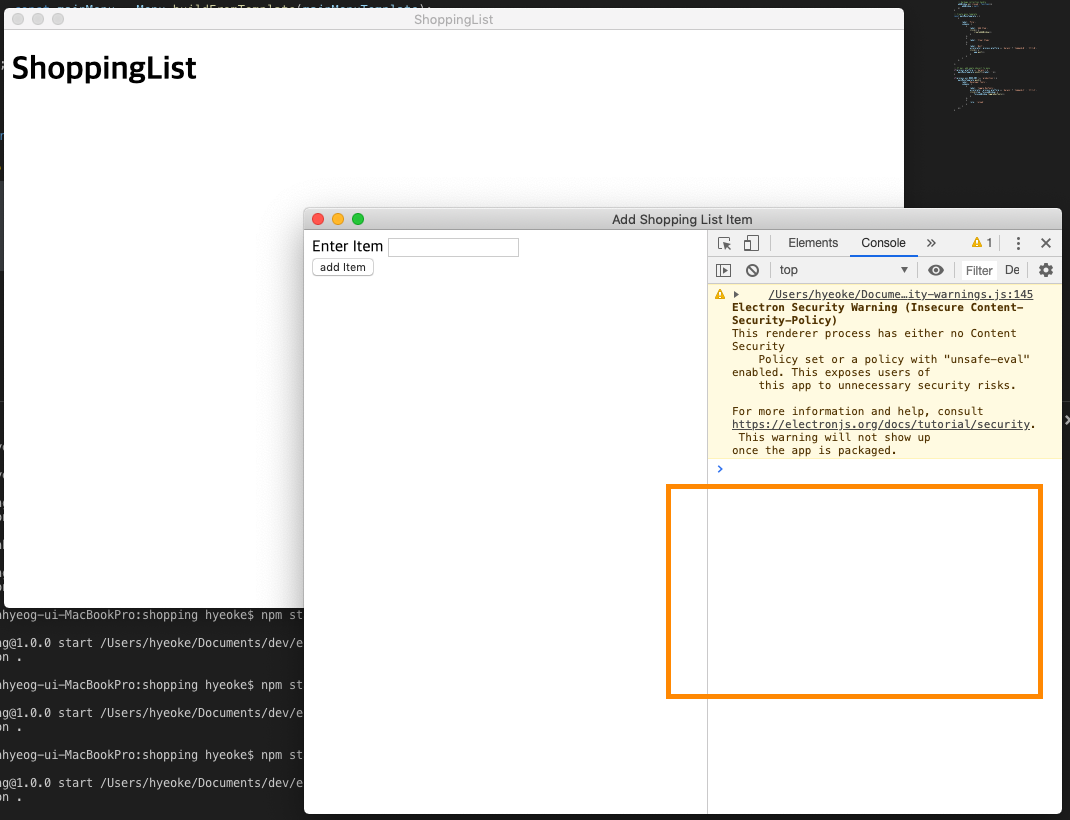The height and width of the screenshot is (820, 1070).
Task: Click the Enter Item label
Action: 347,246
